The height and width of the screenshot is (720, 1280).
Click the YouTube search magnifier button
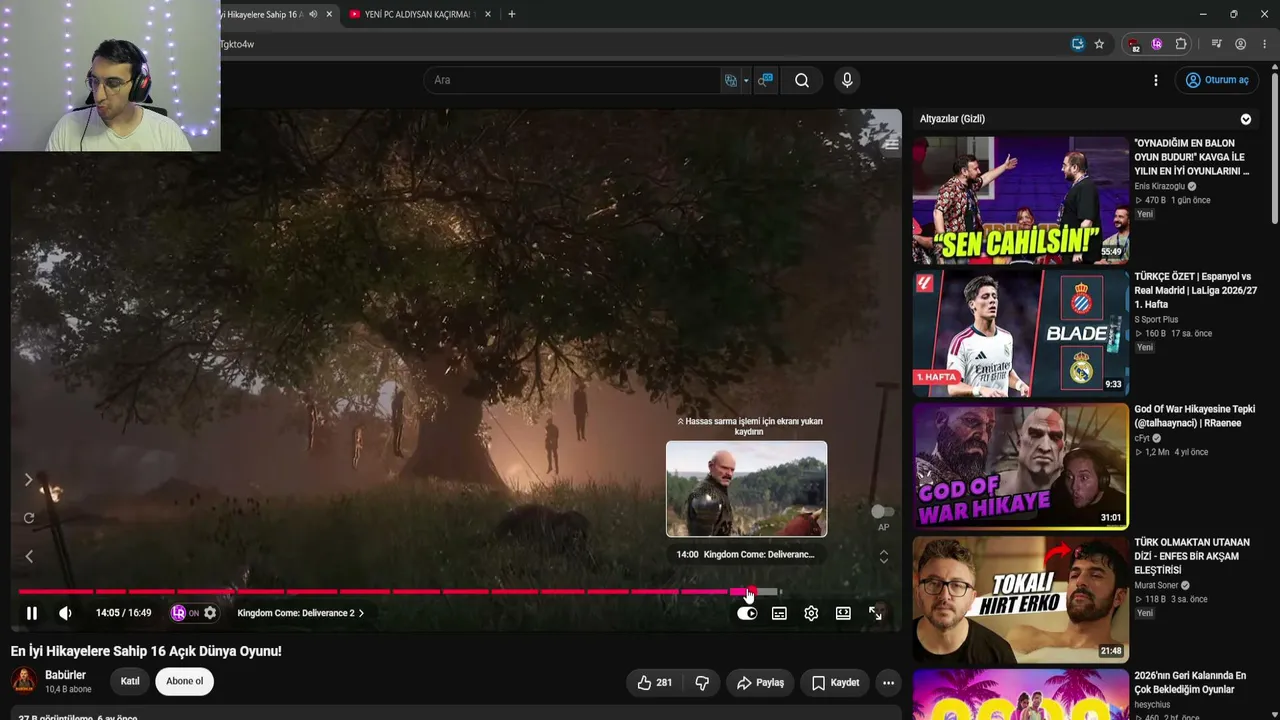[x=802, y=80]
